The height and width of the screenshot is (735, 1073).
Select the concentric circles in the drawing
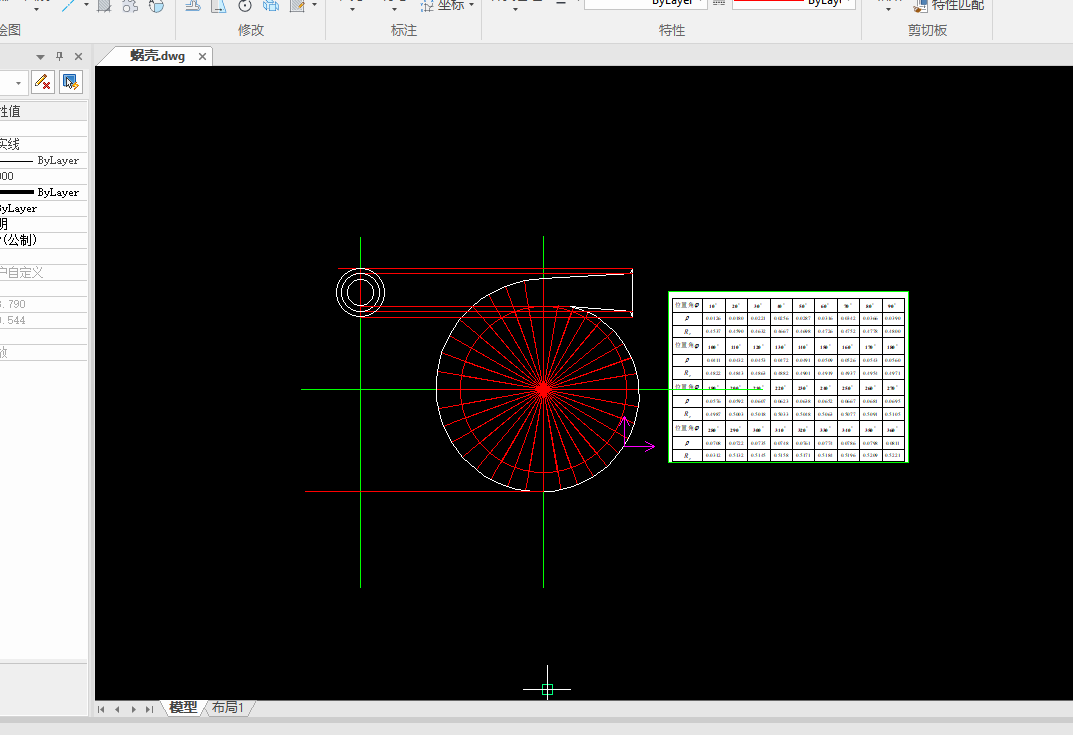coord(361,292)
